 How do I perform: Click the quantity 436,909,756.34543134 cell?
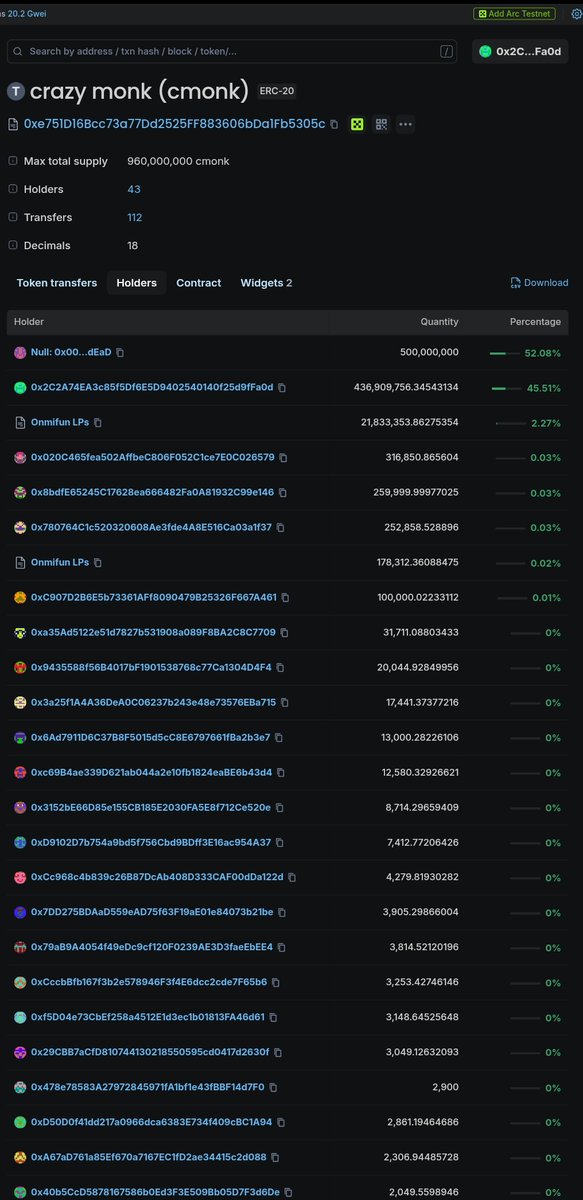click(x=406, y=388)
